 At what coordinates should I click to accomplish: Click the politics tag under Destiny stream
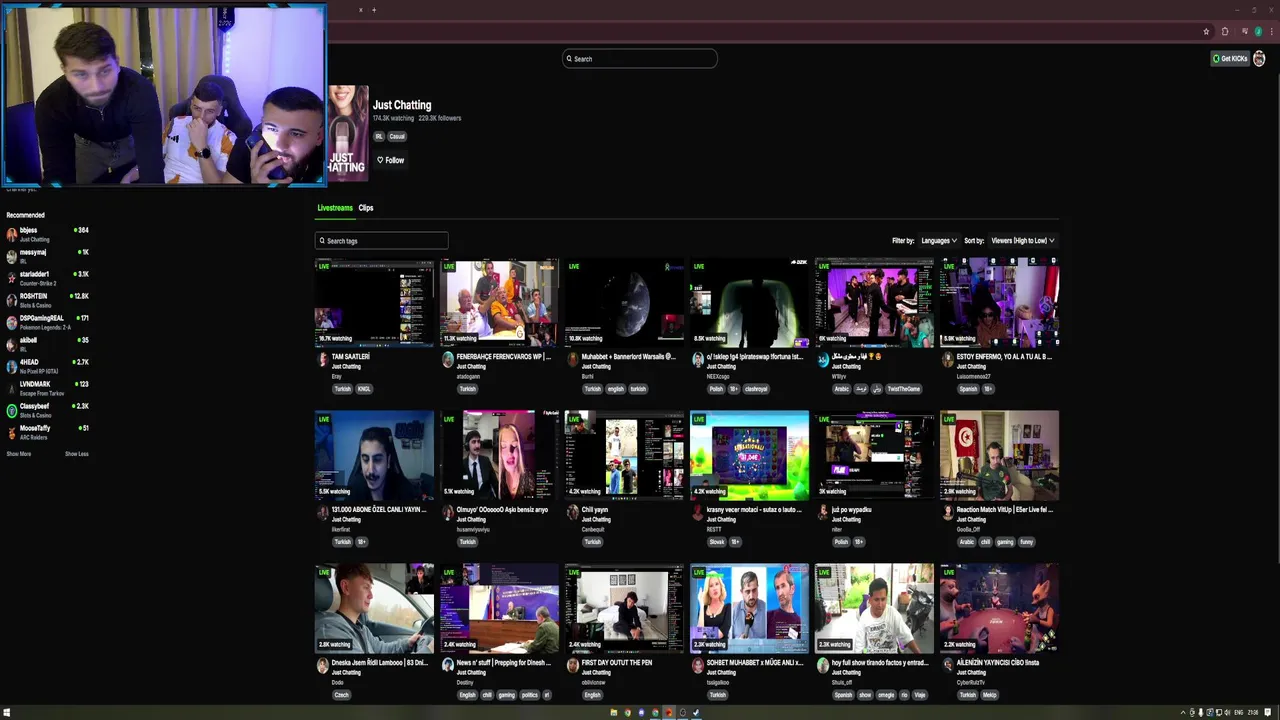coord(529,695)
